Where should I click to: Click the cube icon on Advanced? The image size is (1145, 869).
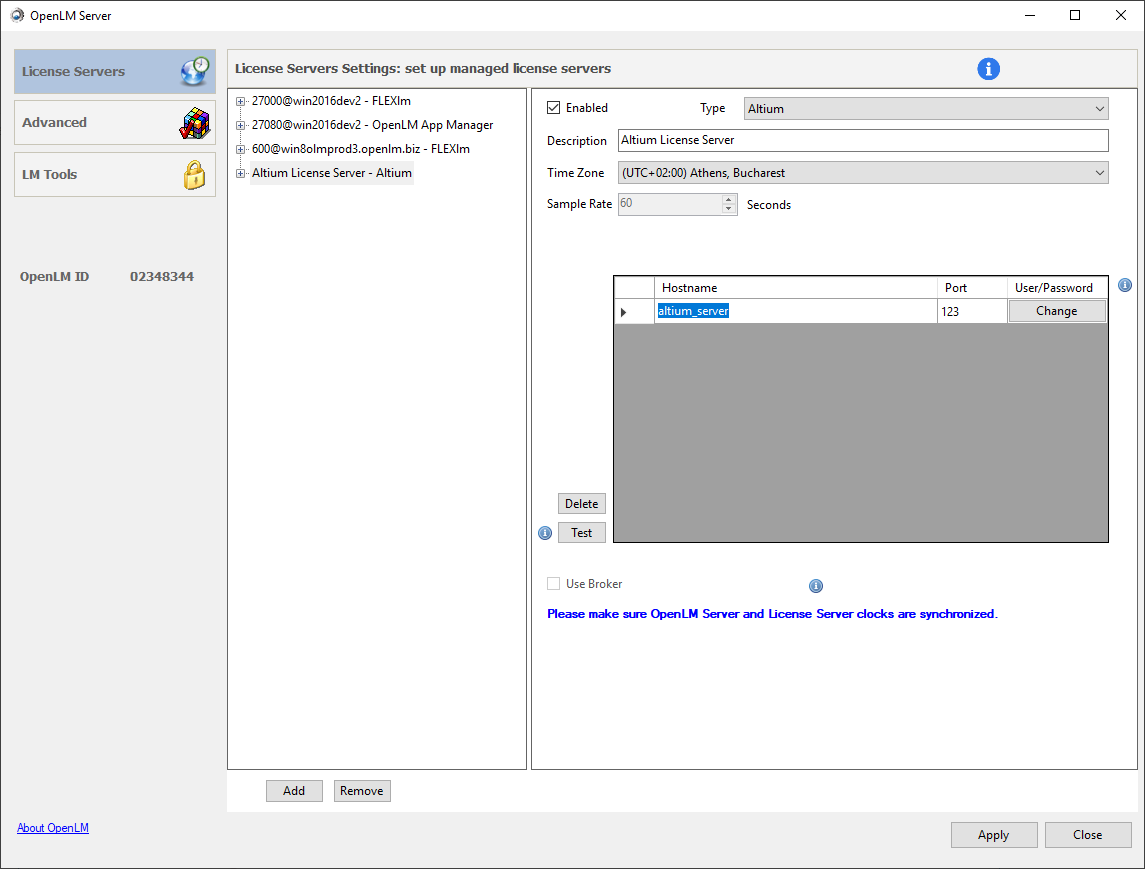[194, 123]
